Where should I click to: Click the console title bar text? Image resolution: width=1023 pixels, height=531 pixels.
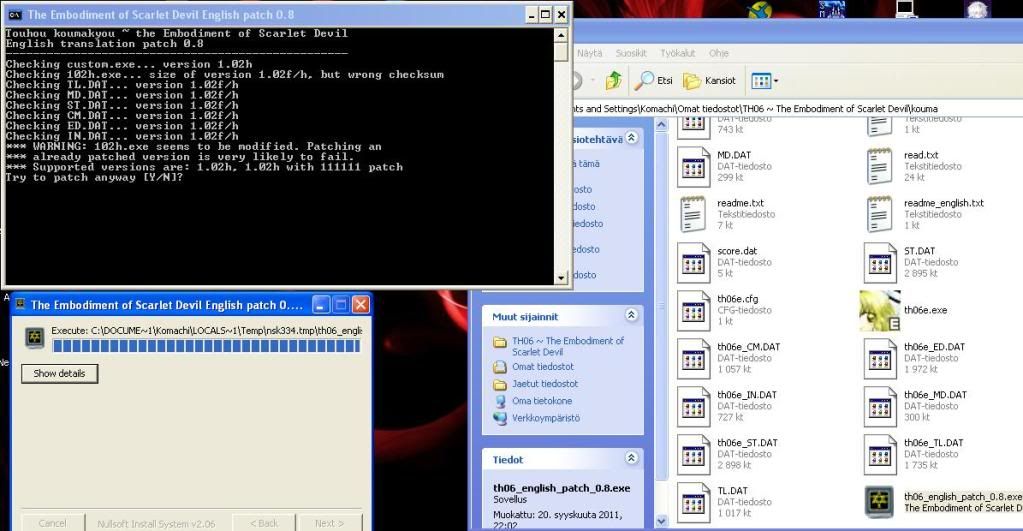(x=160, y=14)
